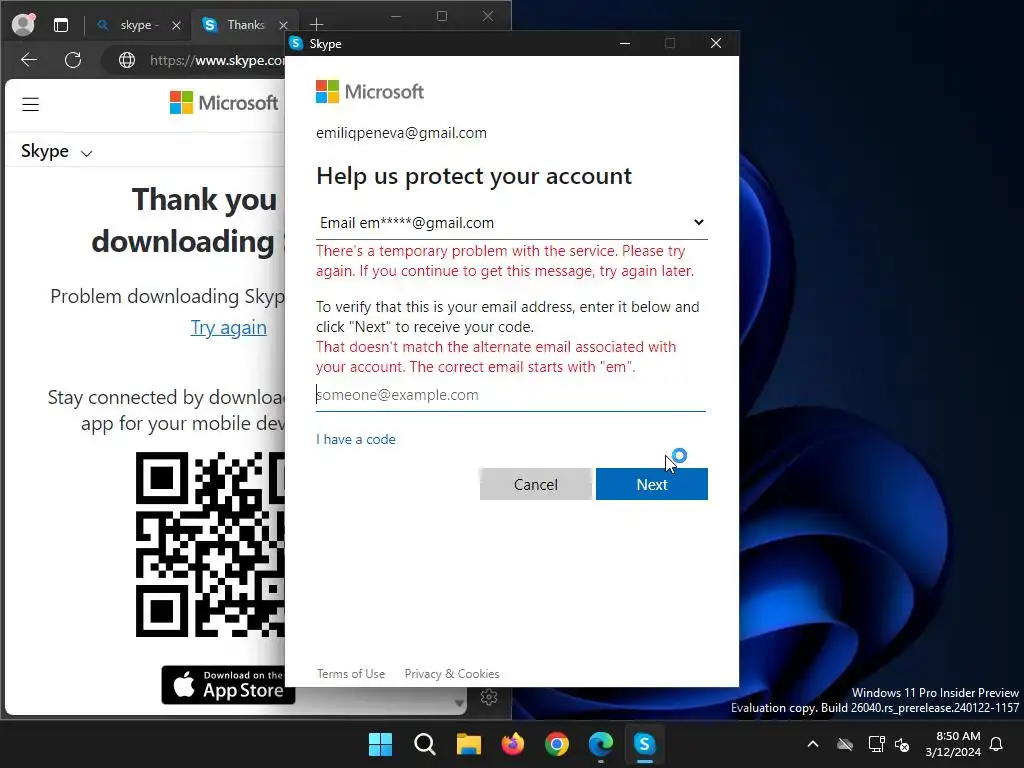Close the 'skype -' browser tab

tap(176, 25)
